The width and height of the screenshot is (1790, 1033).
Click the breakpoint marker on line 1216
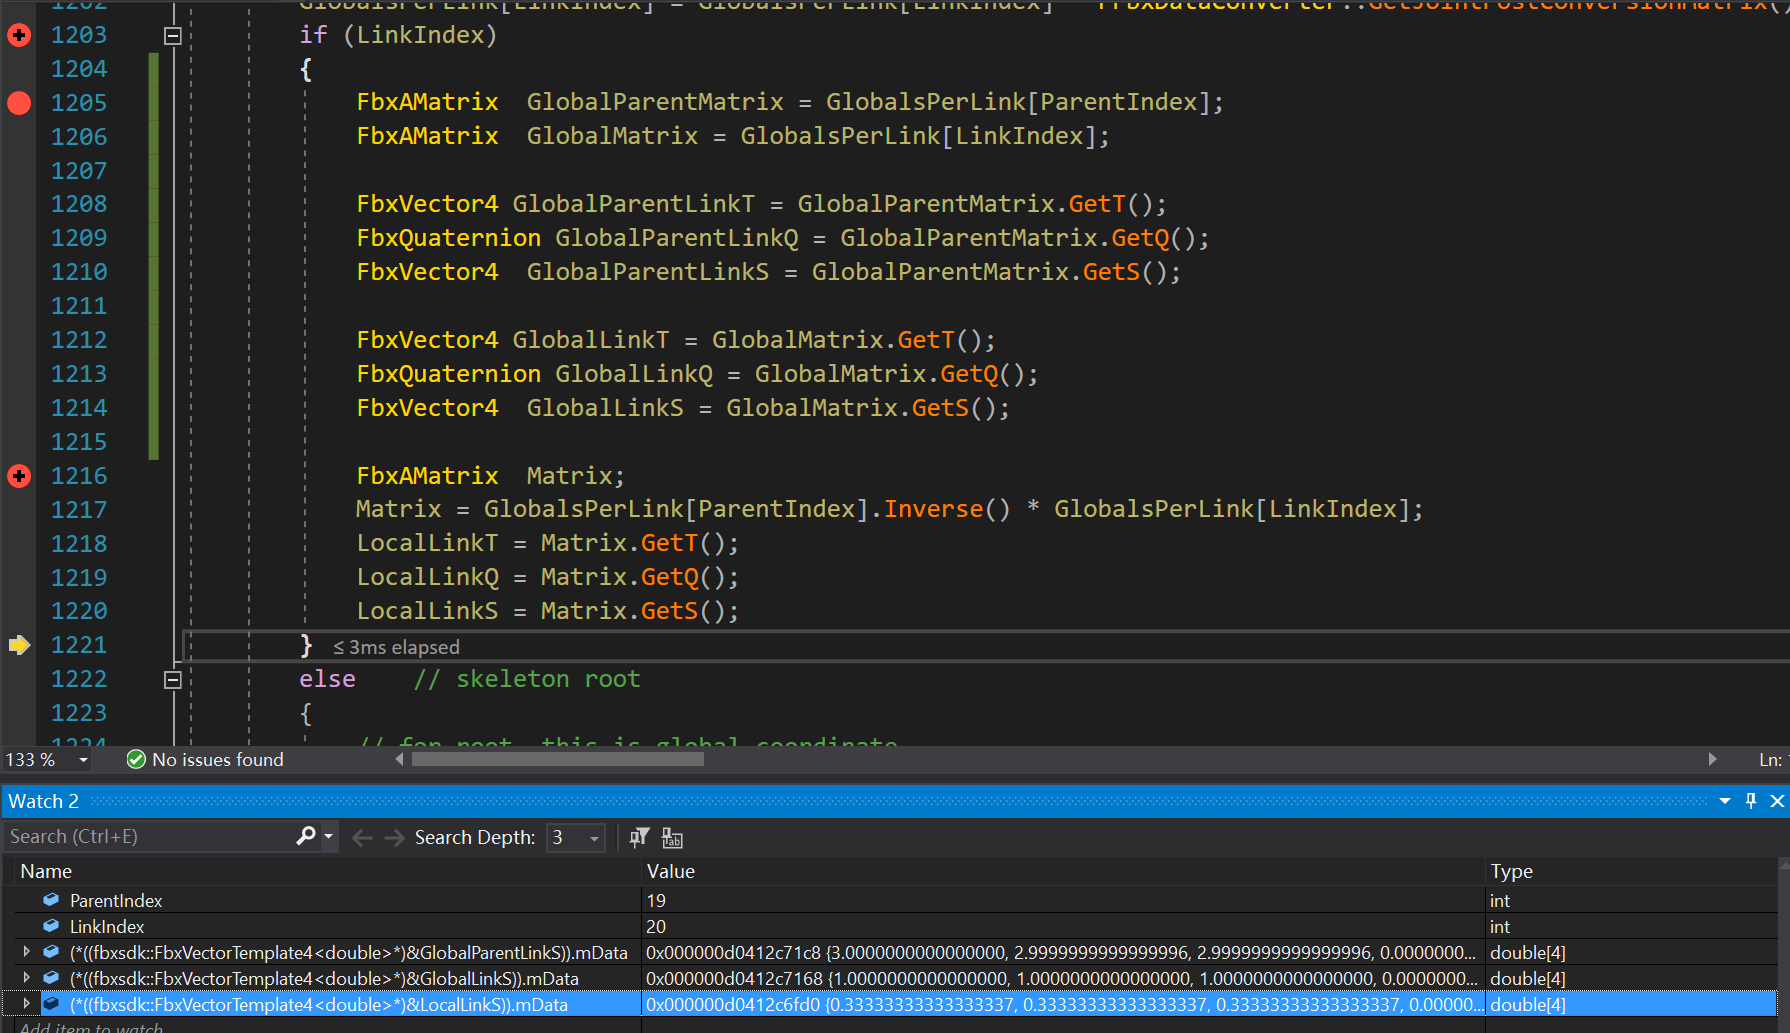pyautogui.click(x=19, y=476)
